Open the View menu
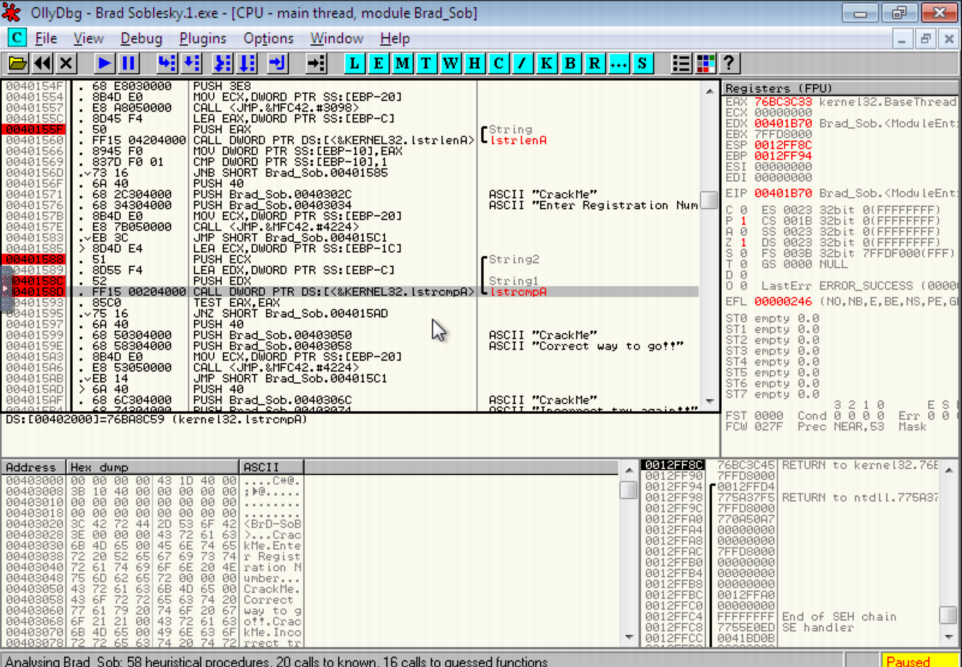The image size is (962, 667). click(x=88, y=39)
